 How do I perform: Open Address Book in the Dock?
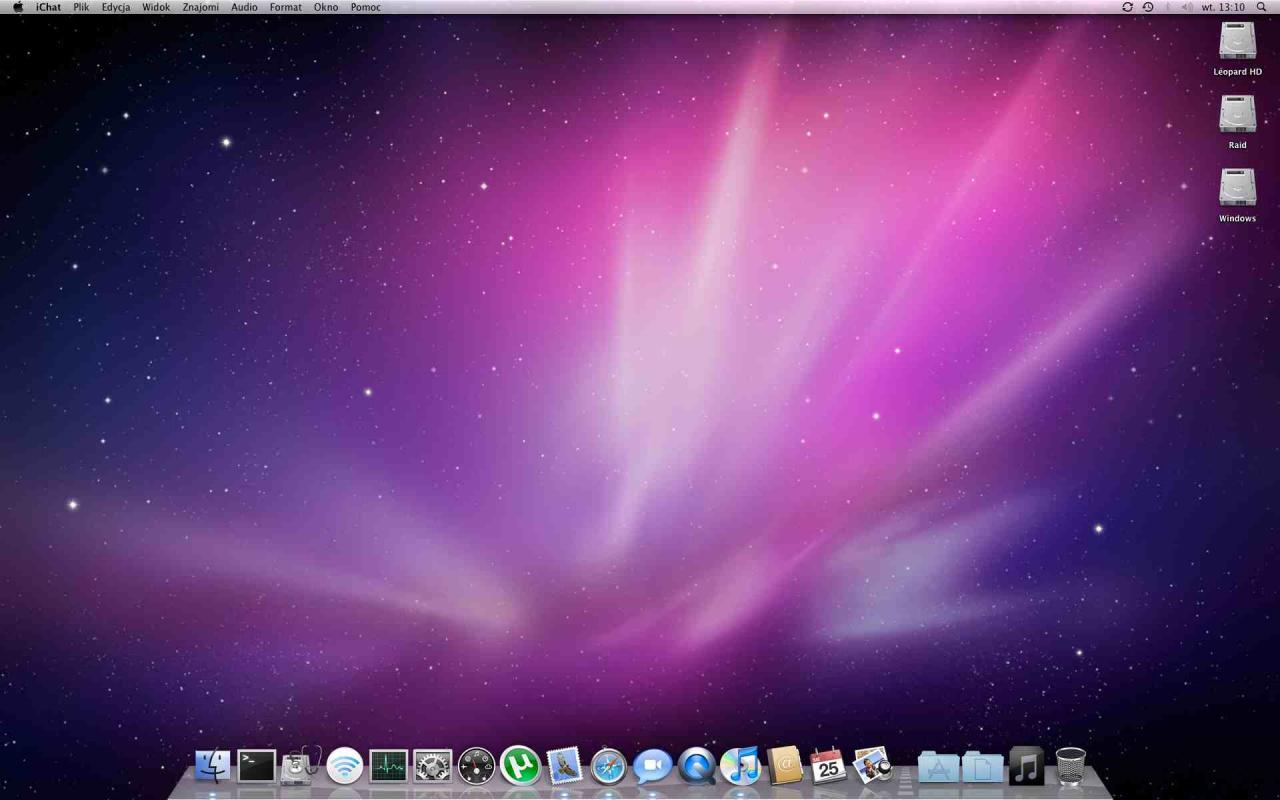click(785, 766)
